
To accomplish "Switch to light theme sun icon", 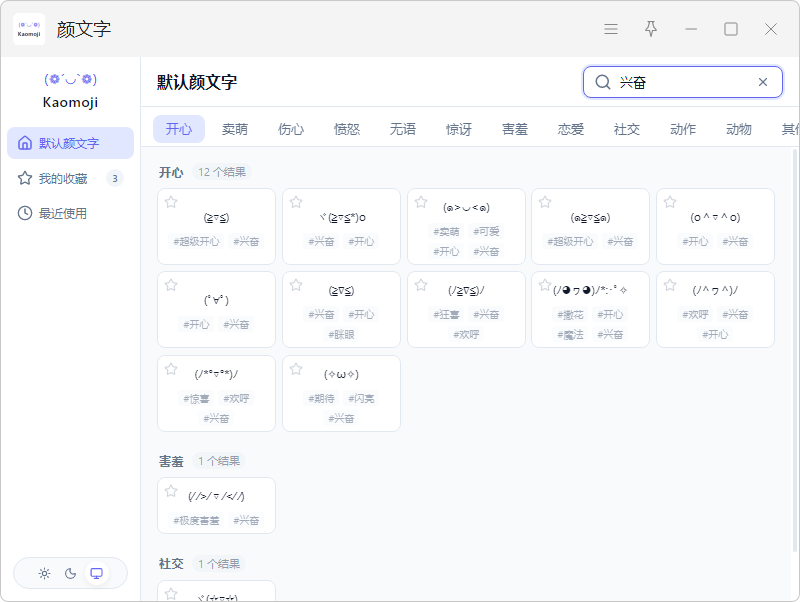I will click(44, 573).
